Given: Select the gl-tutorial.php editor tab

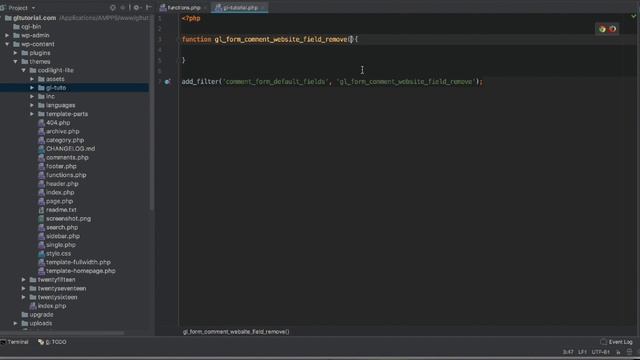Looking at the screenshot, I should point(240,8).
